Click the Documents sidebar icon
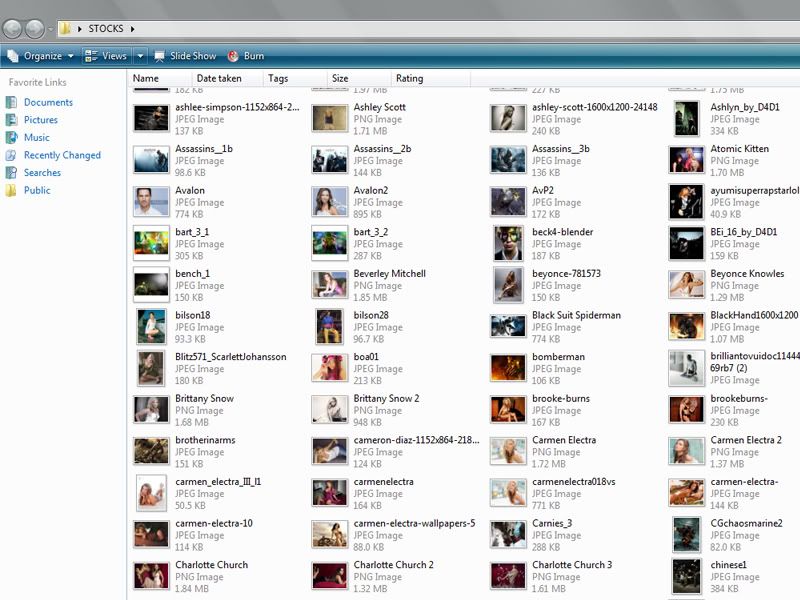 (x=11, y=103)
